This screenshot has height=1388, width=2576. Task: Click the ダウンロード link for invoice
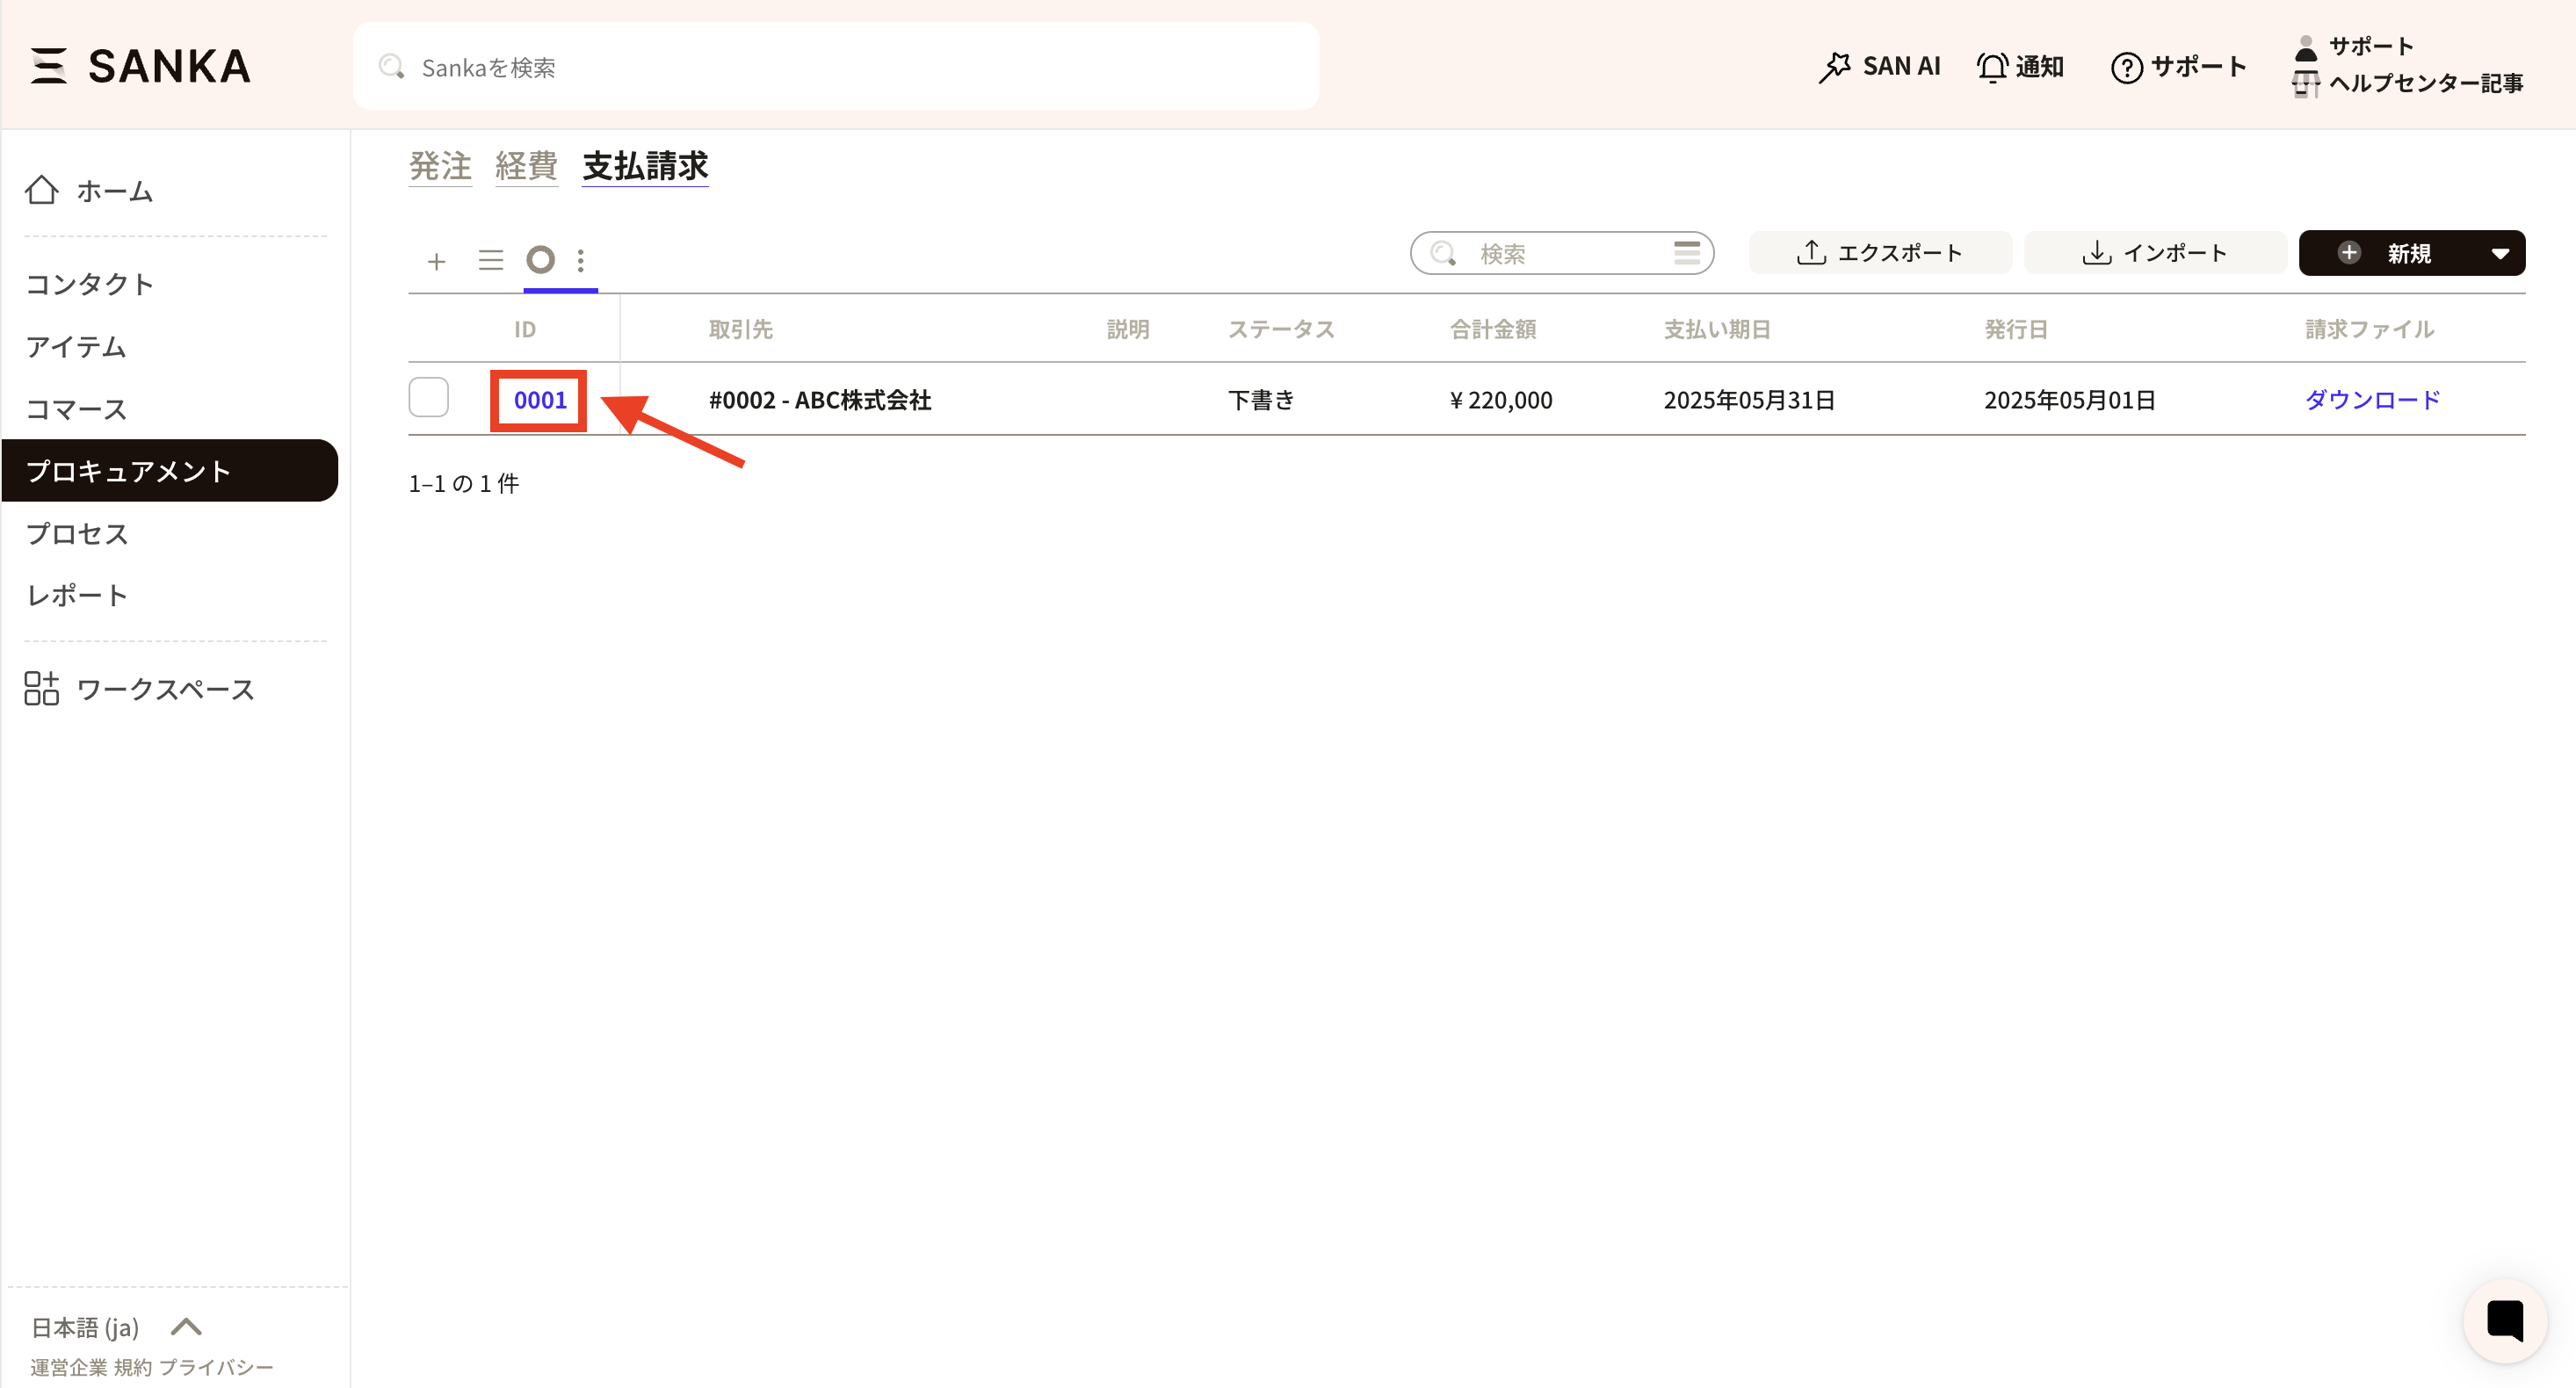click(x=2372, y=400)
